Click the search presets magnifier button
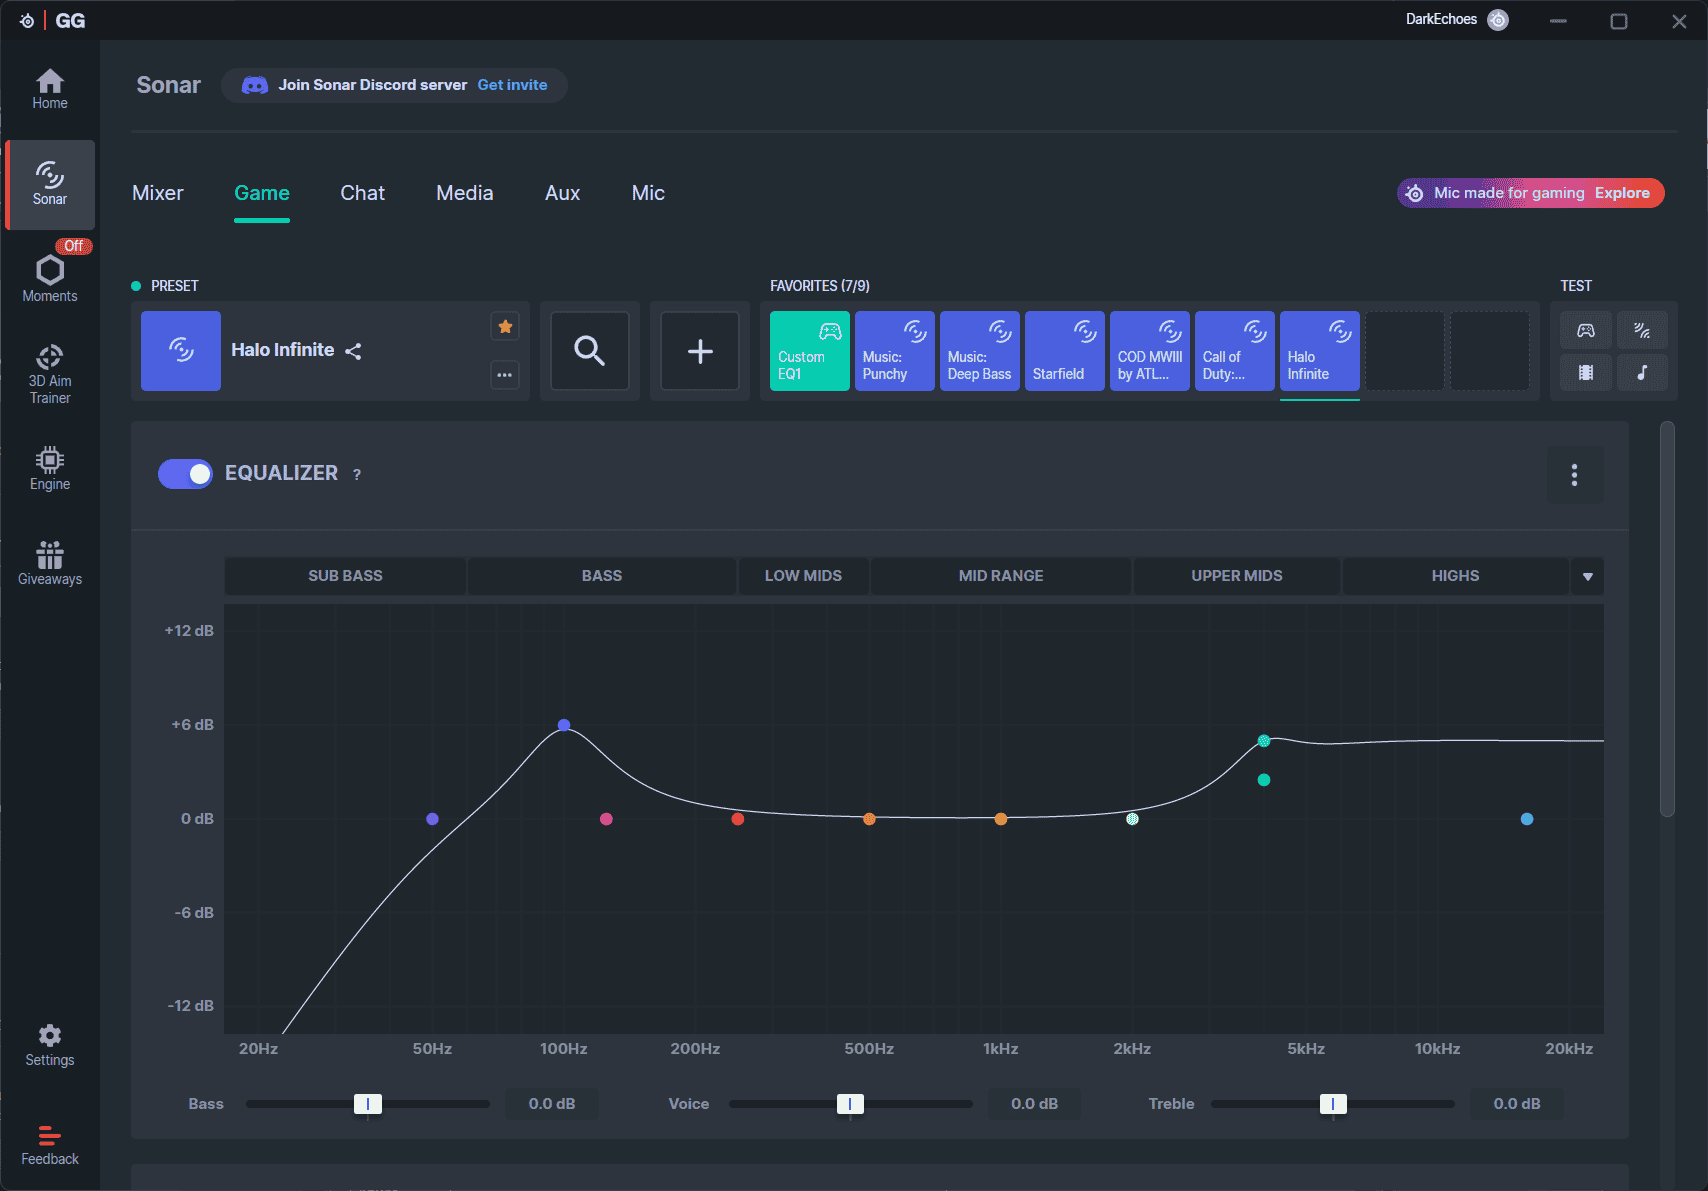This screenshot has width=1708, height=1191. pyautogui.click(x=590, y=351)
